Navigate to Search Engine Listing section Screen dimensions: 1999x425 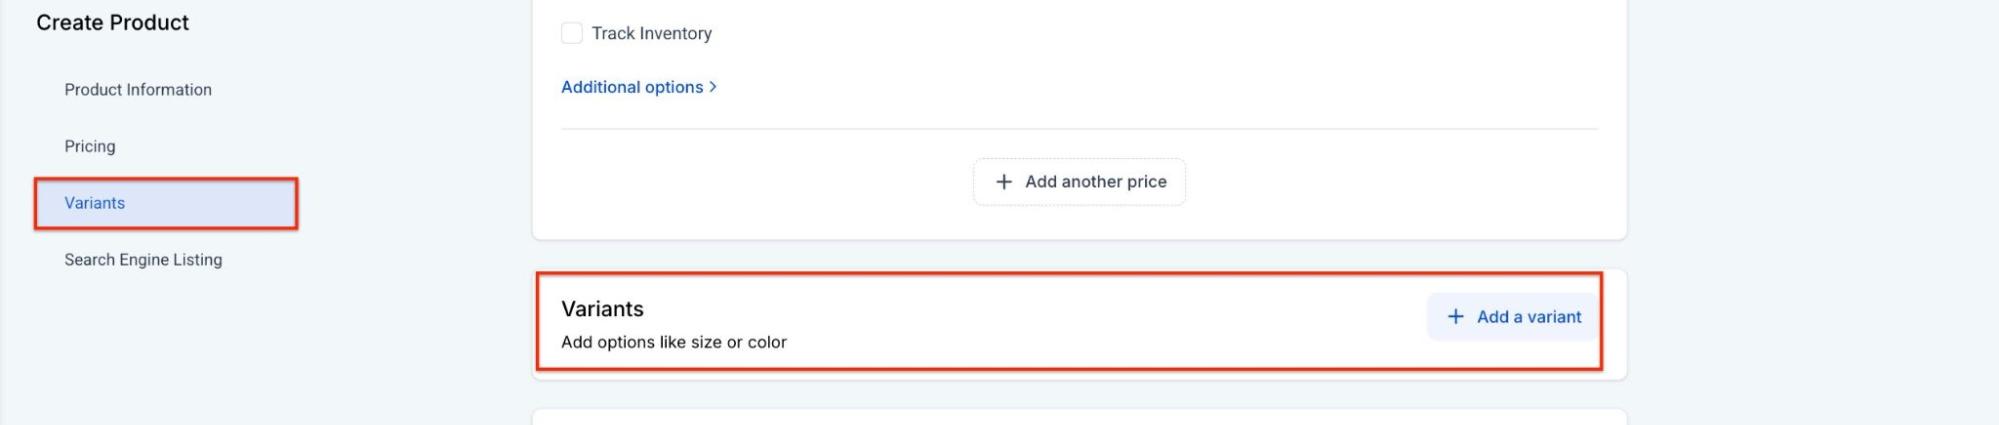click(143, 260)
